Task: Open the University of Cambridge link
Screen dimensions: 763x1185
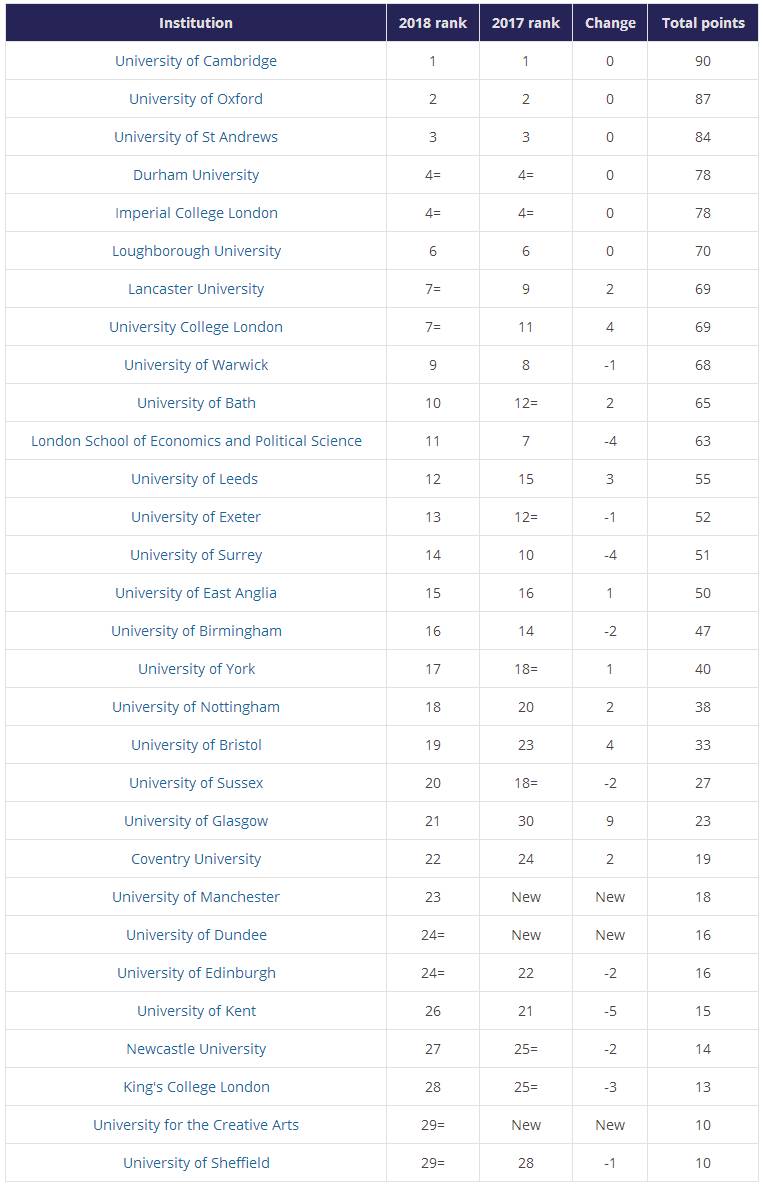Action: click(196, 61)
